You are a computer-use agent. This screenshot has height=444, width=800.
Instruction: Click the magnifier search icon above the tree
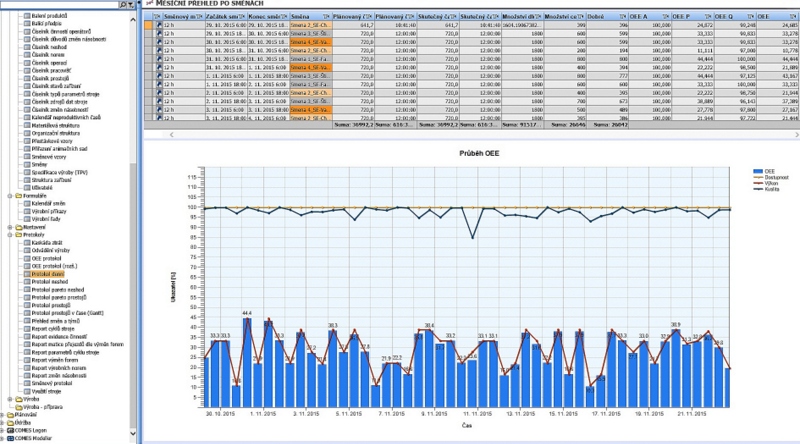pos(122,4)
